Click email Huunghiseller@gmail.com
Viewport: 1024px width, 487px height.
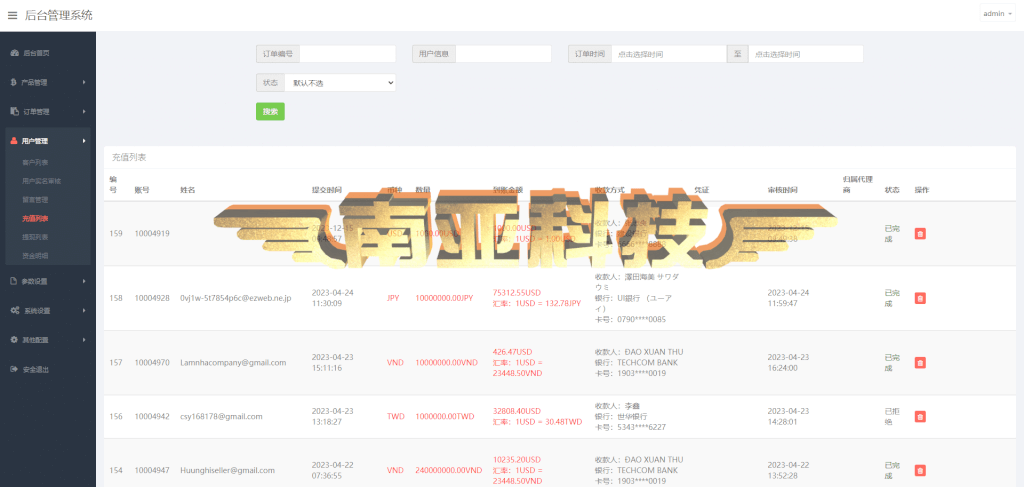pos(227,470)
